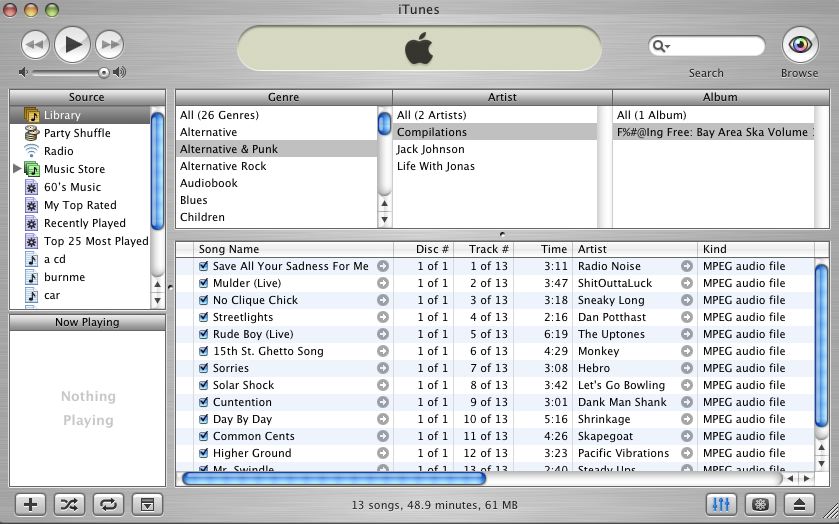Toggle shuffle playback
This screenshot has height=524, width=839.
pyautogui.click(x=70, y=504)
